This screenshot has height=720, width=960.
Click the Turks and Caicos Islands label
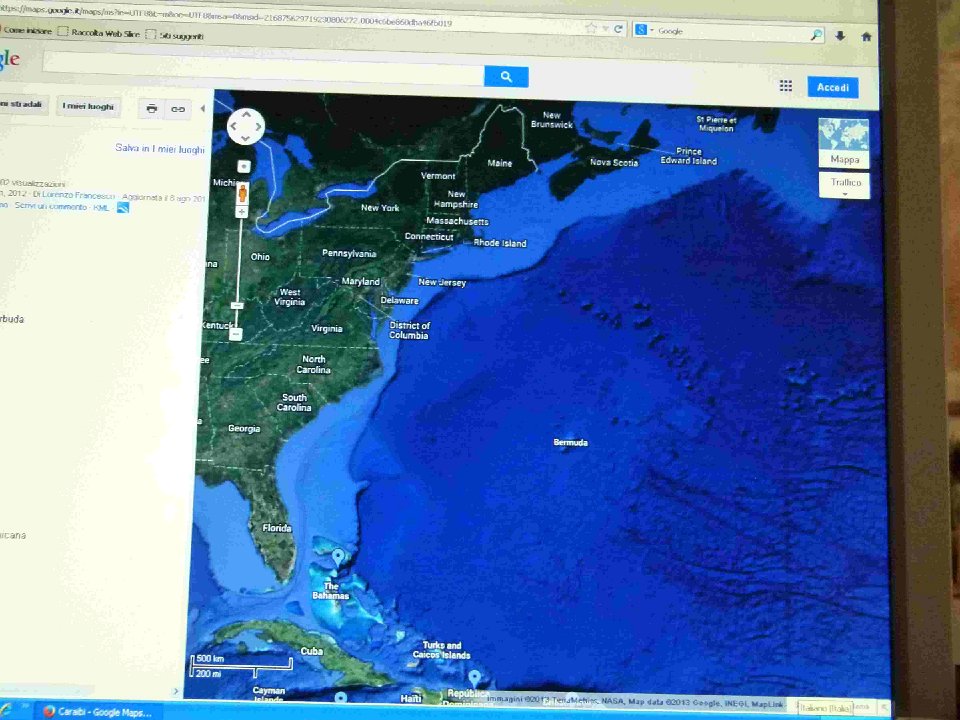click(x=441, y=650)
